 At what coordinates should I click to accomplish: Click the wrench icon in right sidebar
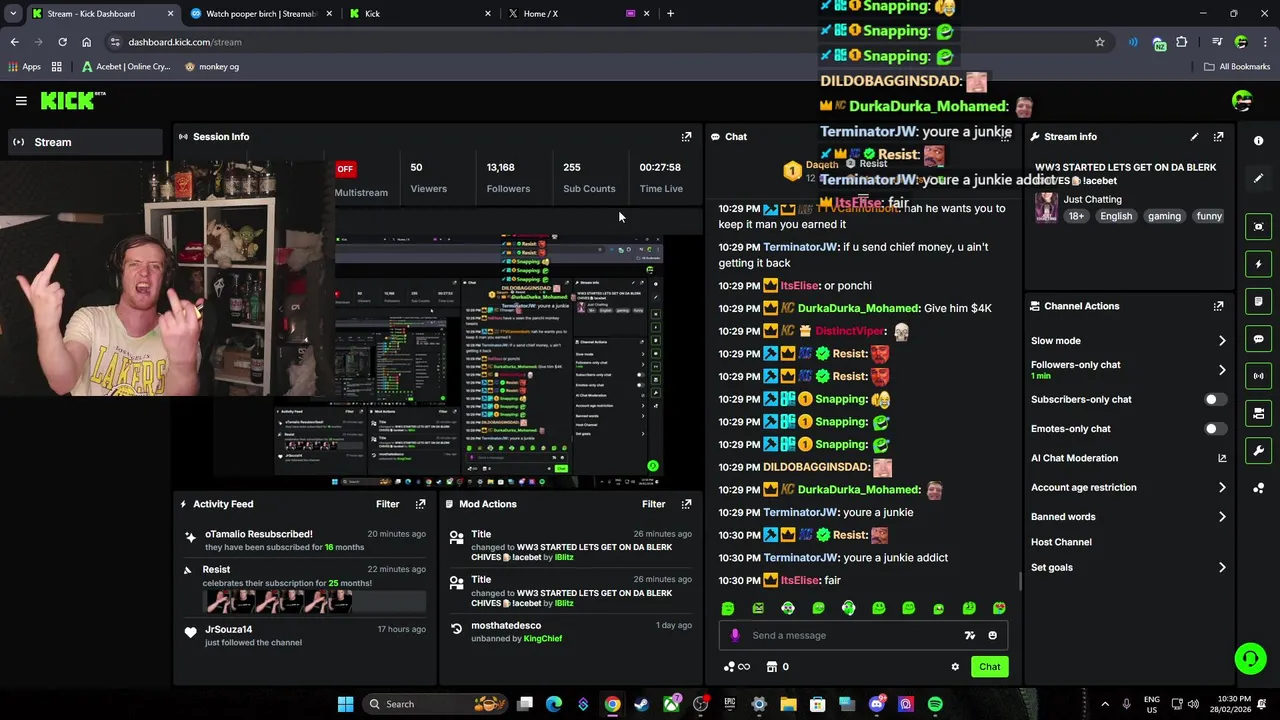click(1258, 450)
